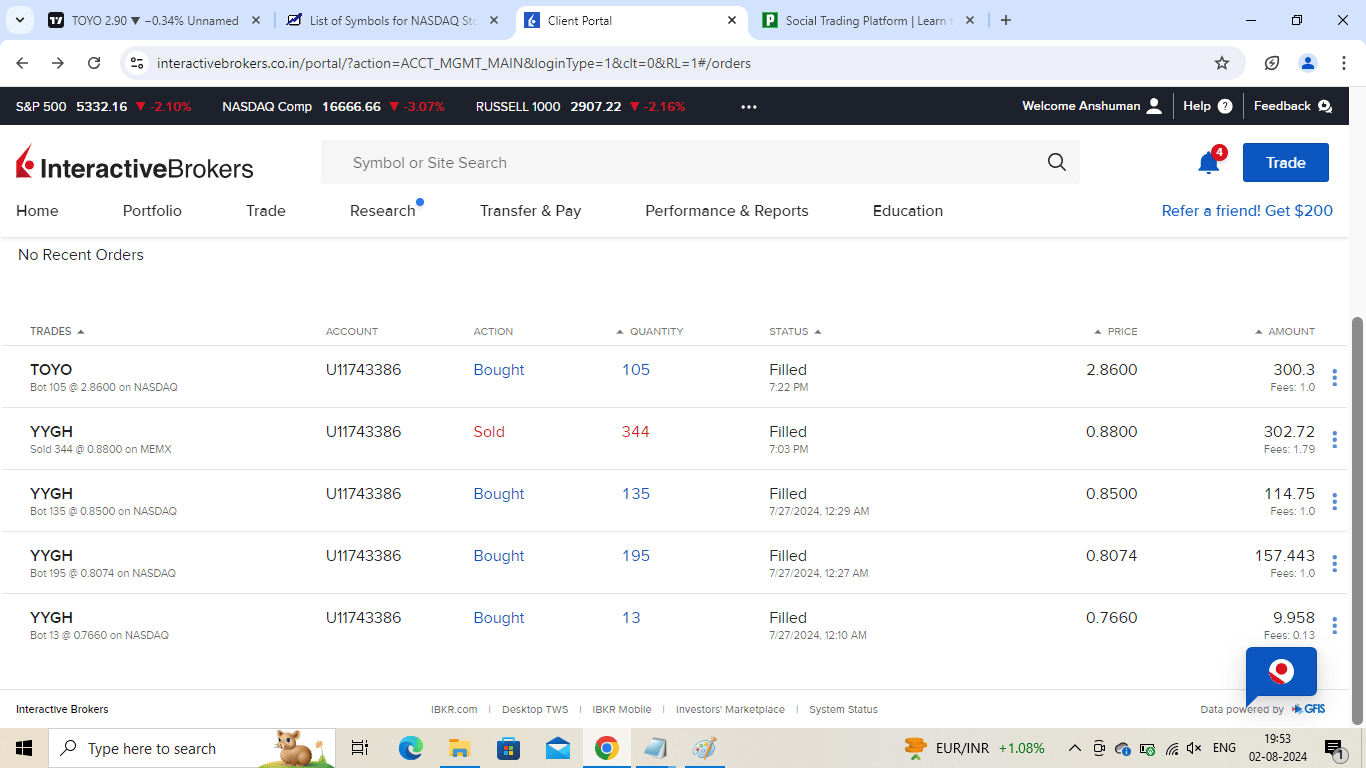Sort the table by the TRADES column
The image size is (1366, 768).
tap(57, 332)
